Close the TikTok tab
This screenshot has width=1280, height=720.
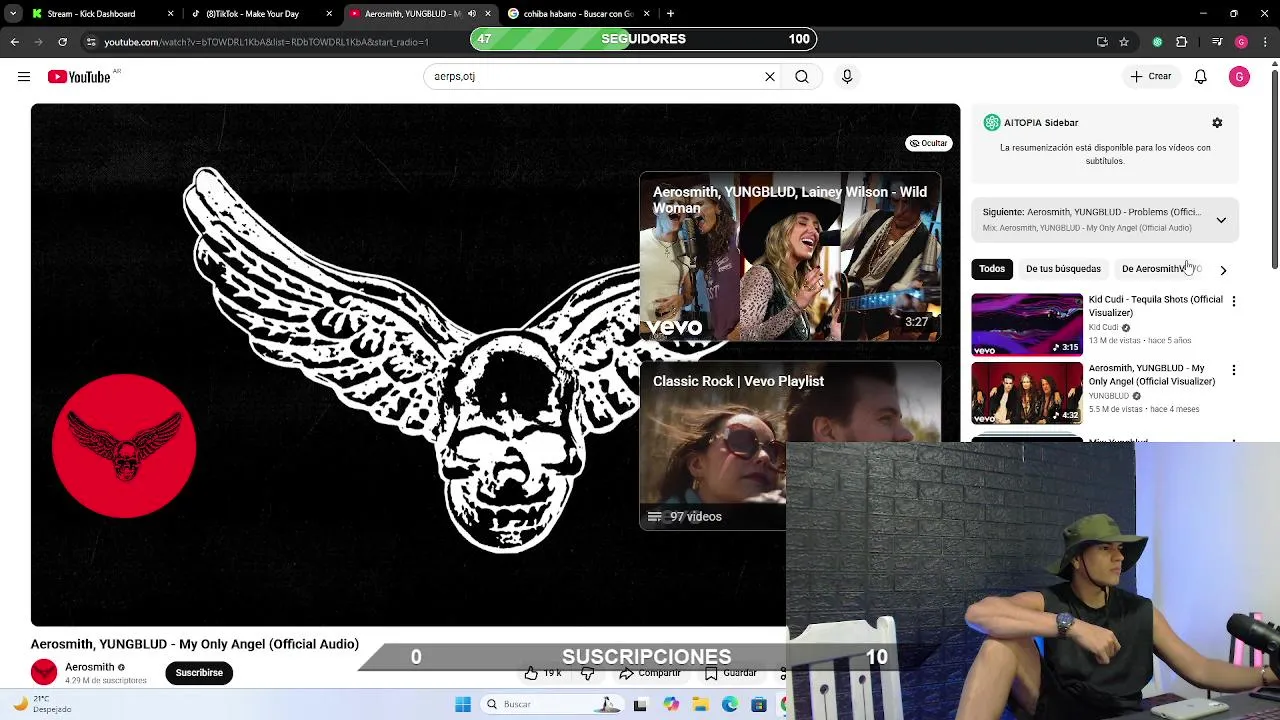pyautogui.click(x=329, y=14)
